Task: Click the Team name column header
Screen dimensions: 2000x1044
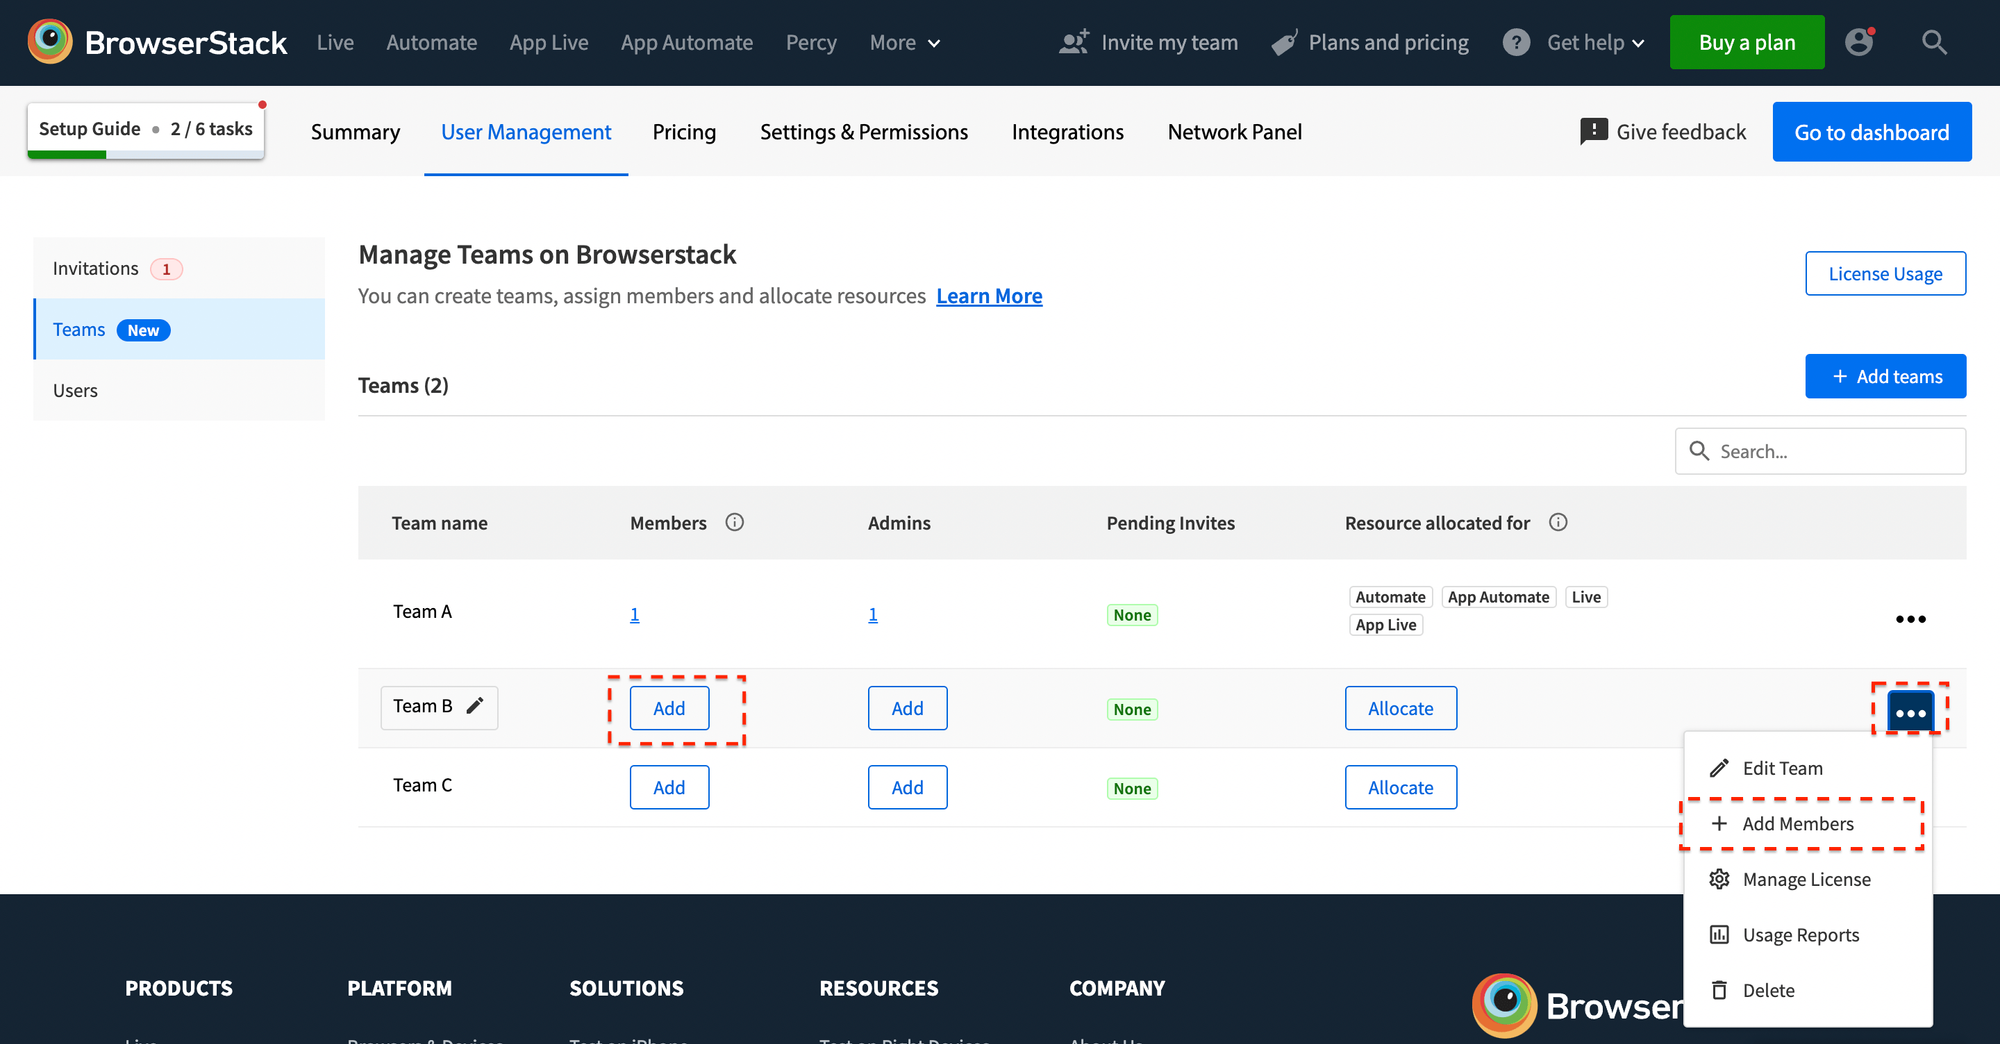Action: click(x=439, y=523)
